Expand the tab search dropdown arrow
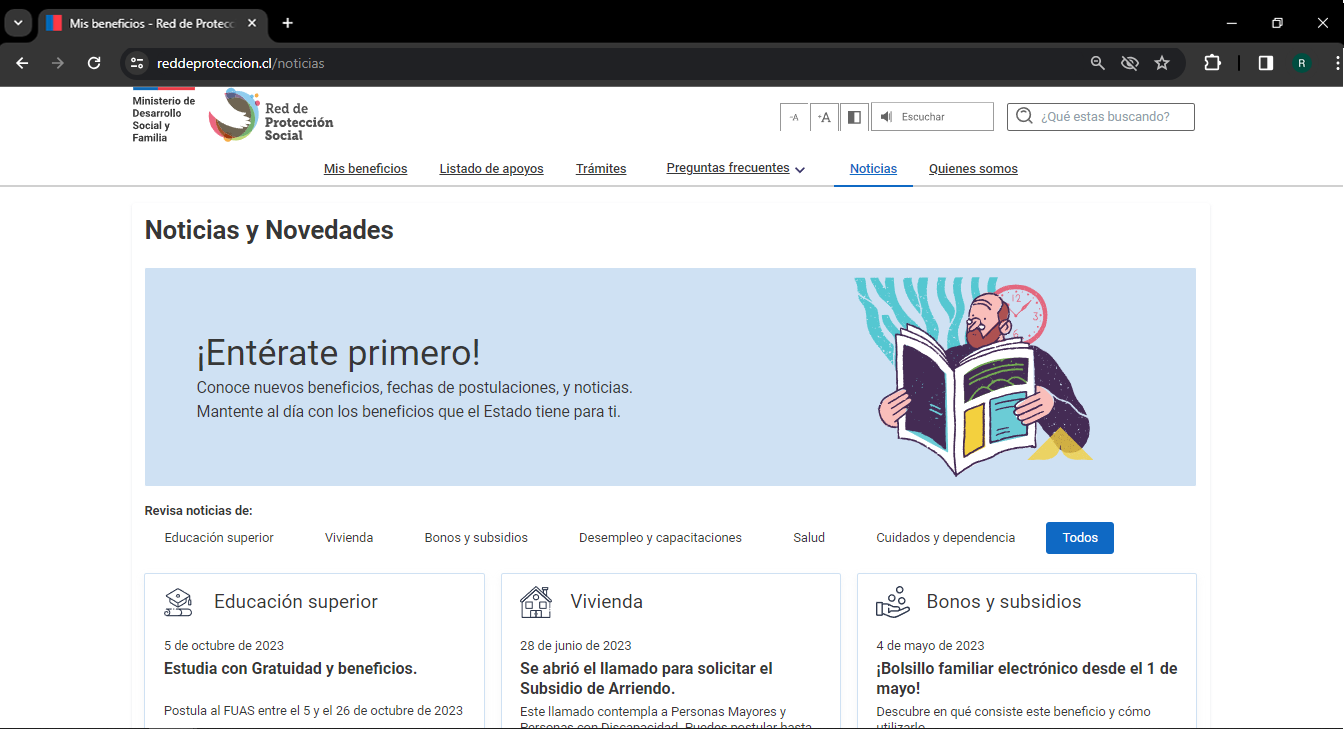1344x729 pixels. pyautogui.click(x=18, y=23)
